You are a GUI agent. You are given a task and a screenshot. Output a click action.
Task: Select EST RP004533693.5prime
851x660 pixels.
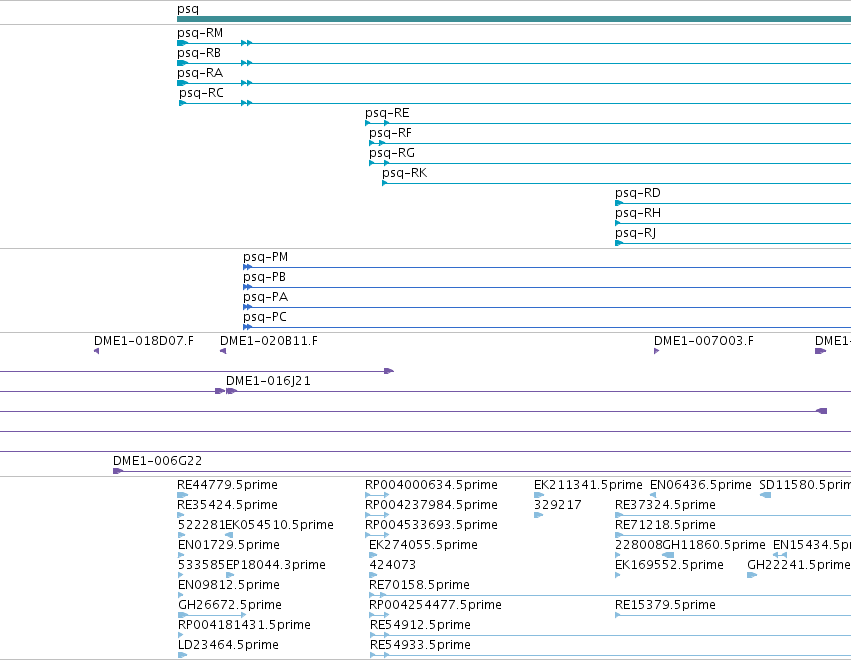pos(431,525)
